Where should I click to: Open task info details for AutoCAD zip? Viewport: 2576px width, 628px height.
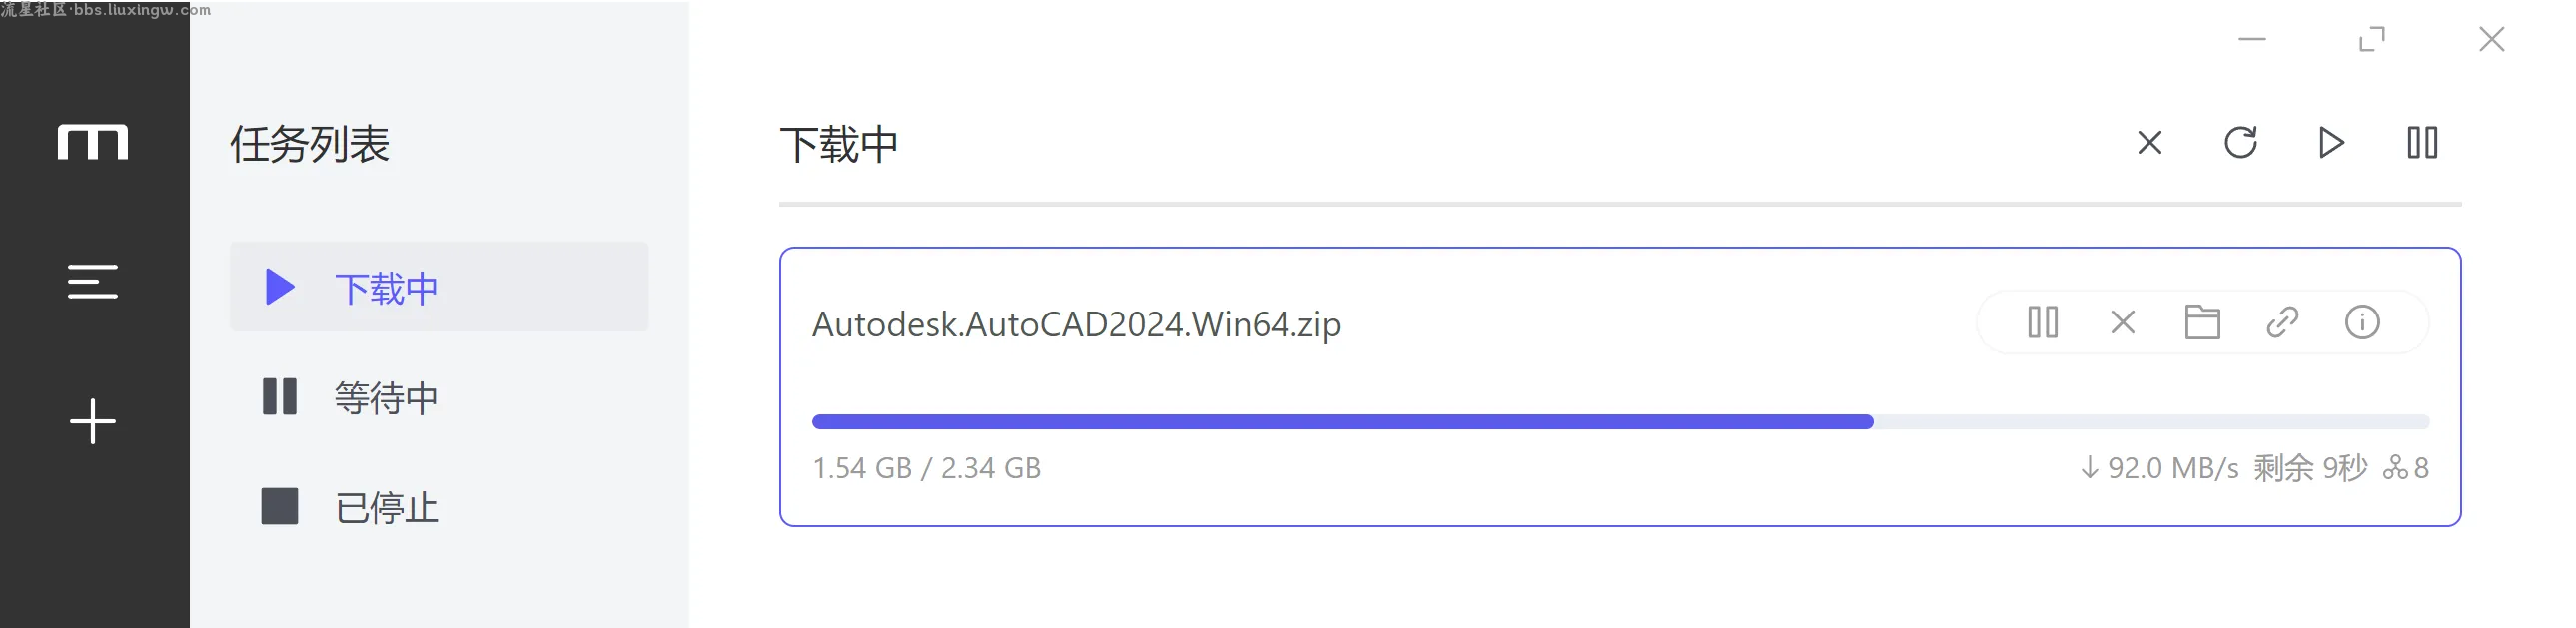(x=2363, y=322)
